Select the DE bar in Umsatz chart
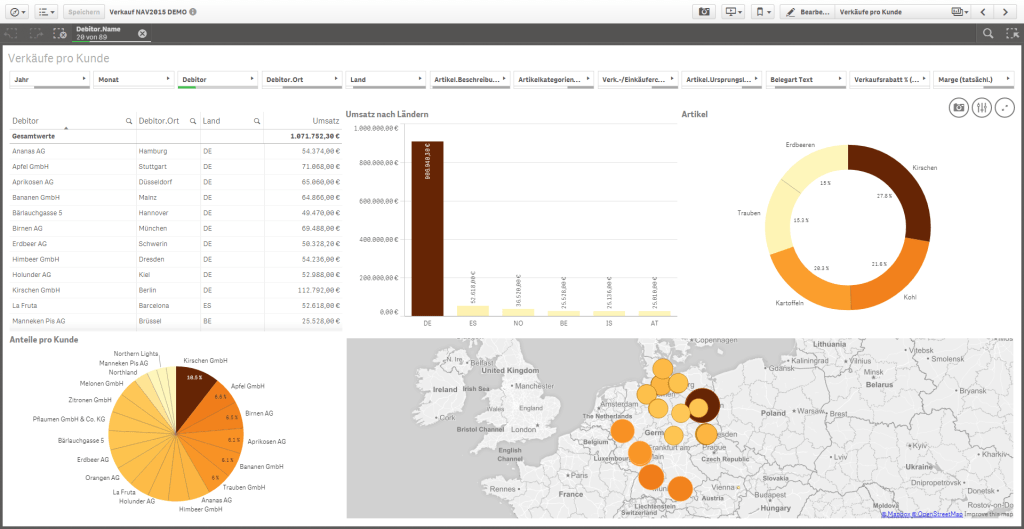Image resolution: width=1024 pixels, height=529 pixels. point(427,228)
